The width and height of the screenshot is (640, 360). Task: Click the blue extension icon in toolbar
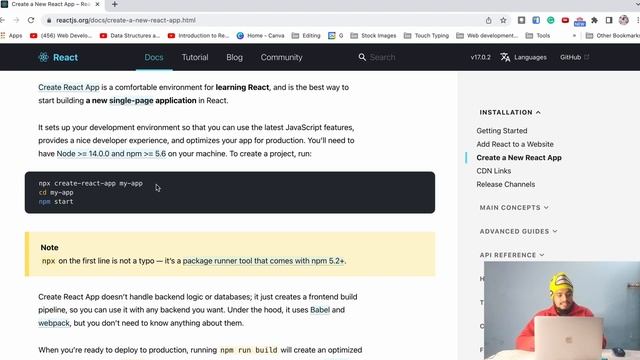536,20
